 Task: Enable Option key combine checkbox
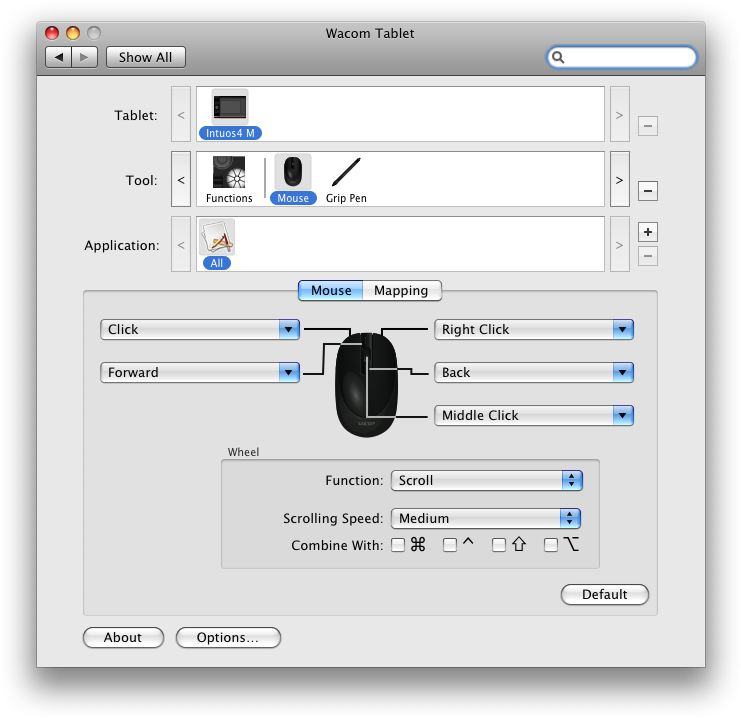coord(551,545)
